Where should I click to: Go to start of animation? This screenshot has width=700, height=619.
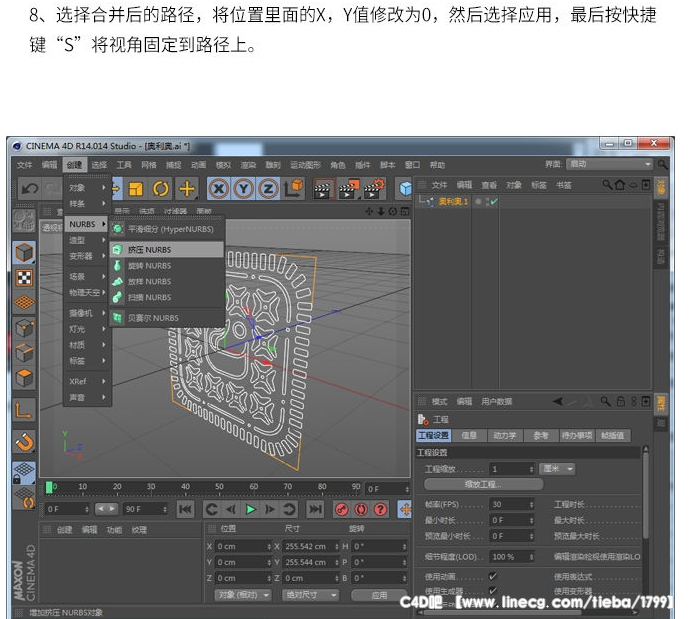click(x=185, y=509)
